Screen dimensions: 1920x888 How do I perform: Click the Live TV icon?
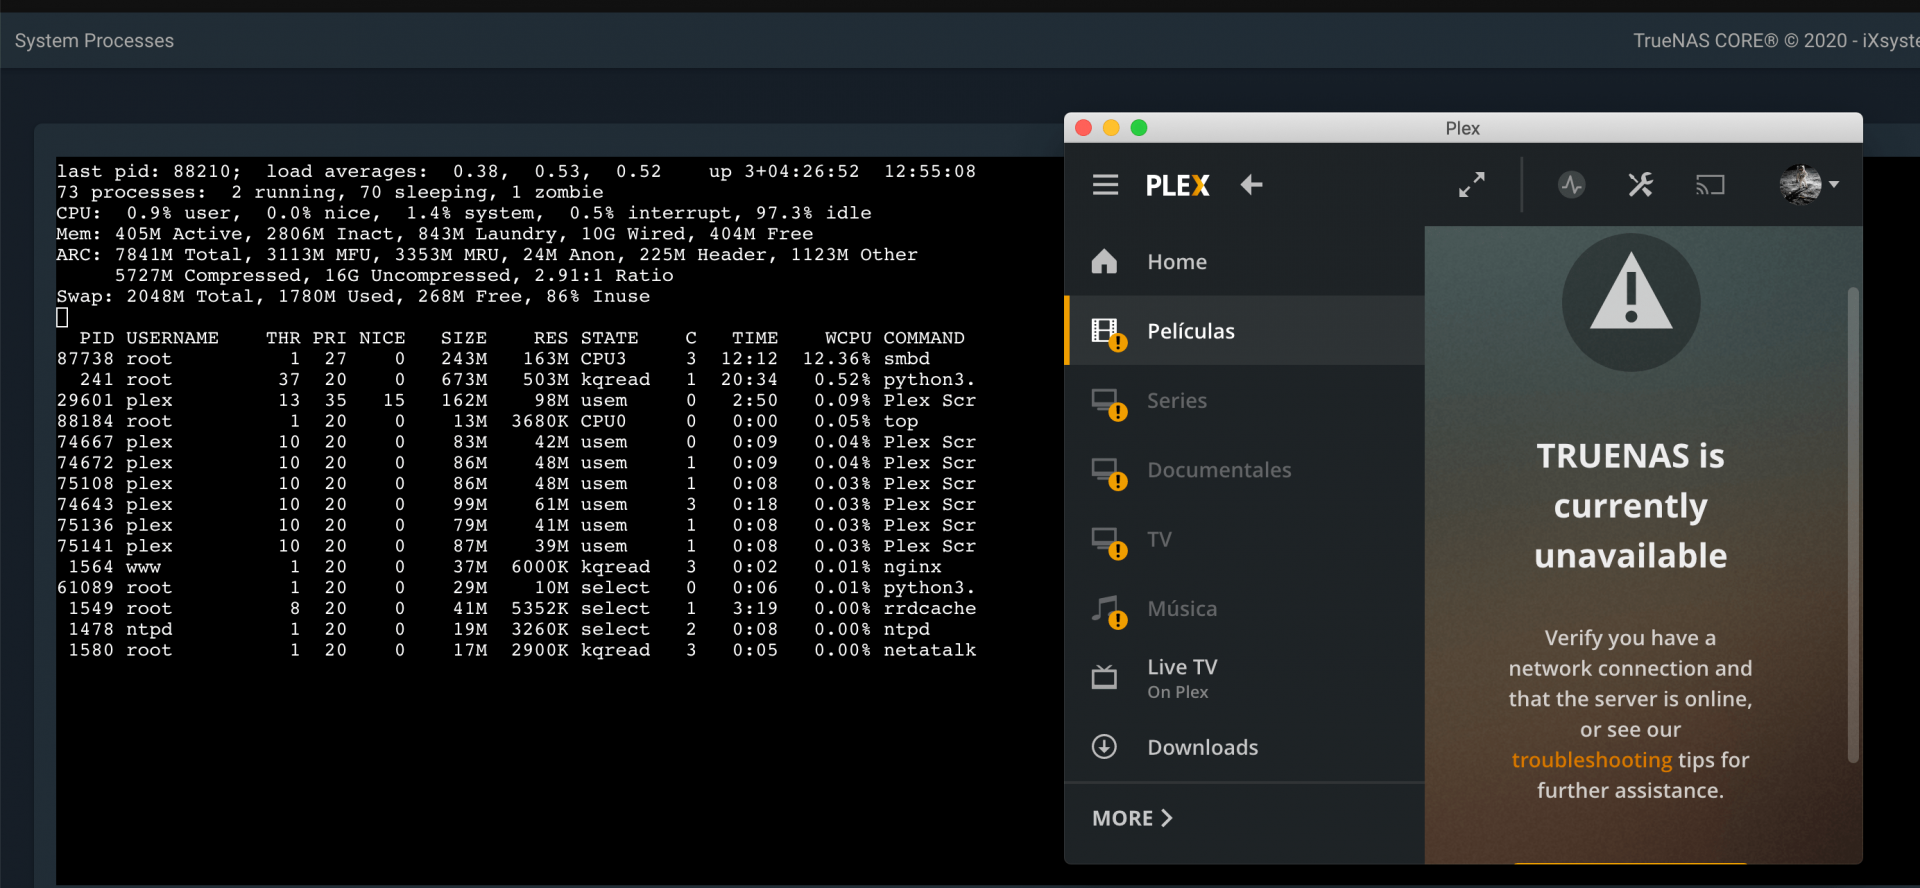tap(1104, 677)
